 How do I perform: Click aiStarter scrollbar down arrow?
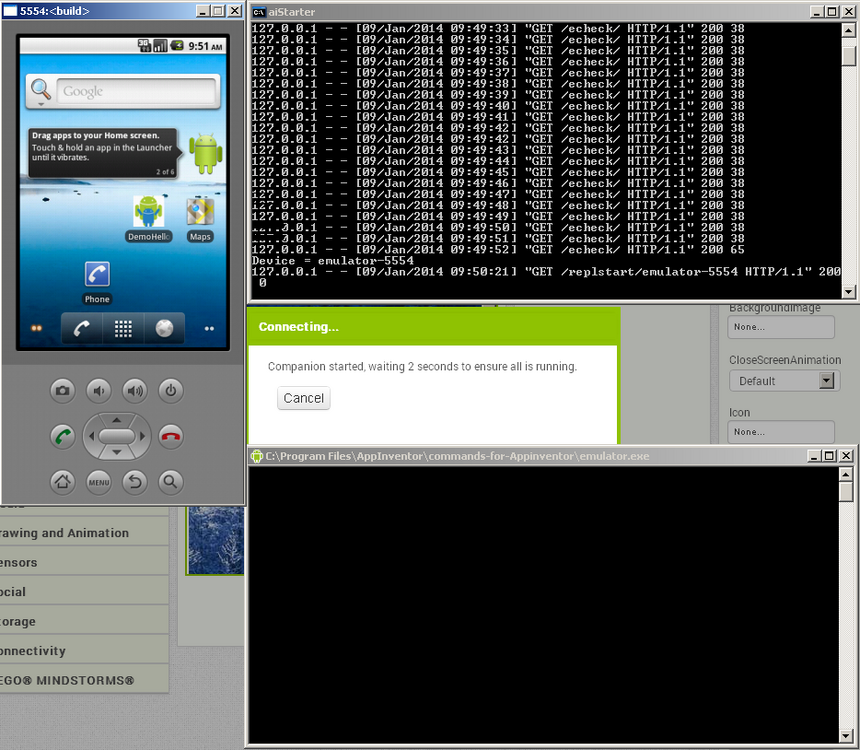(x=848, y=292)
